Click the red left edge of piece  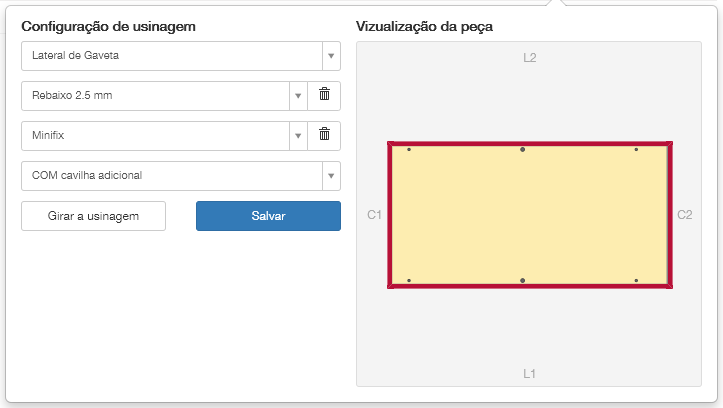click(x=390, y=215)
